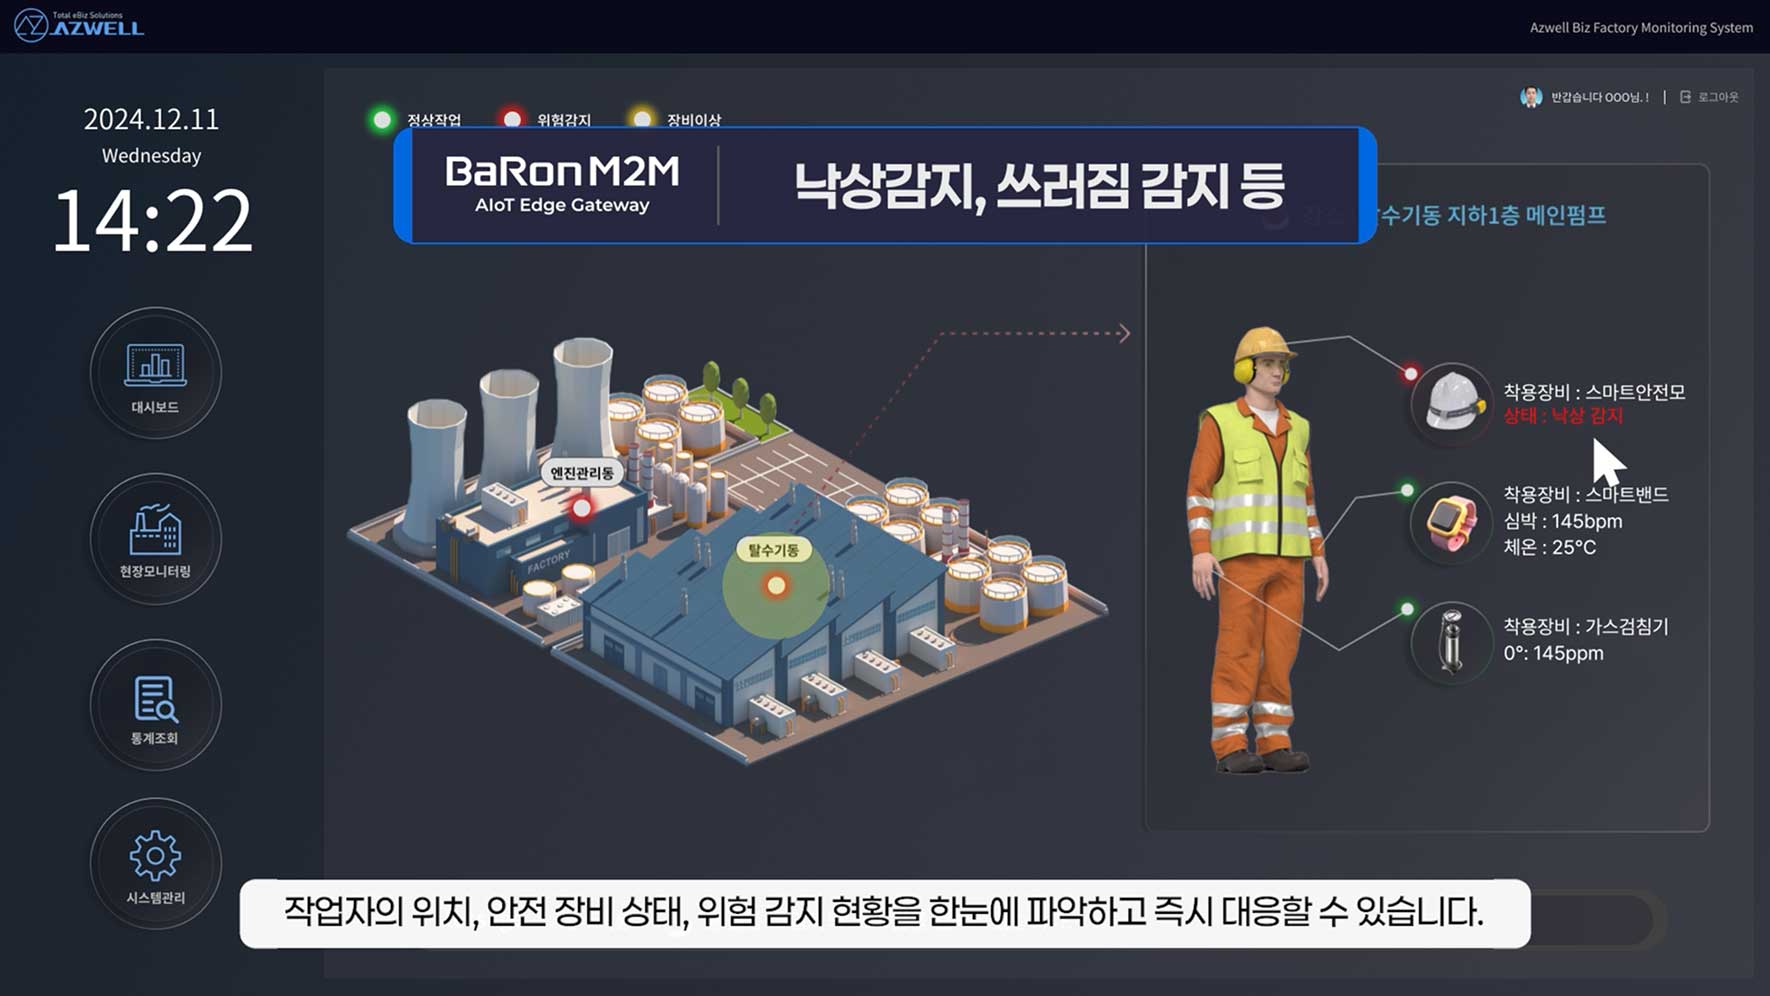Viewport: 1770px width, 996px height.
Task: Toggle the yellow 장비이상 legend indicator
Action: [x=642, y=120]
